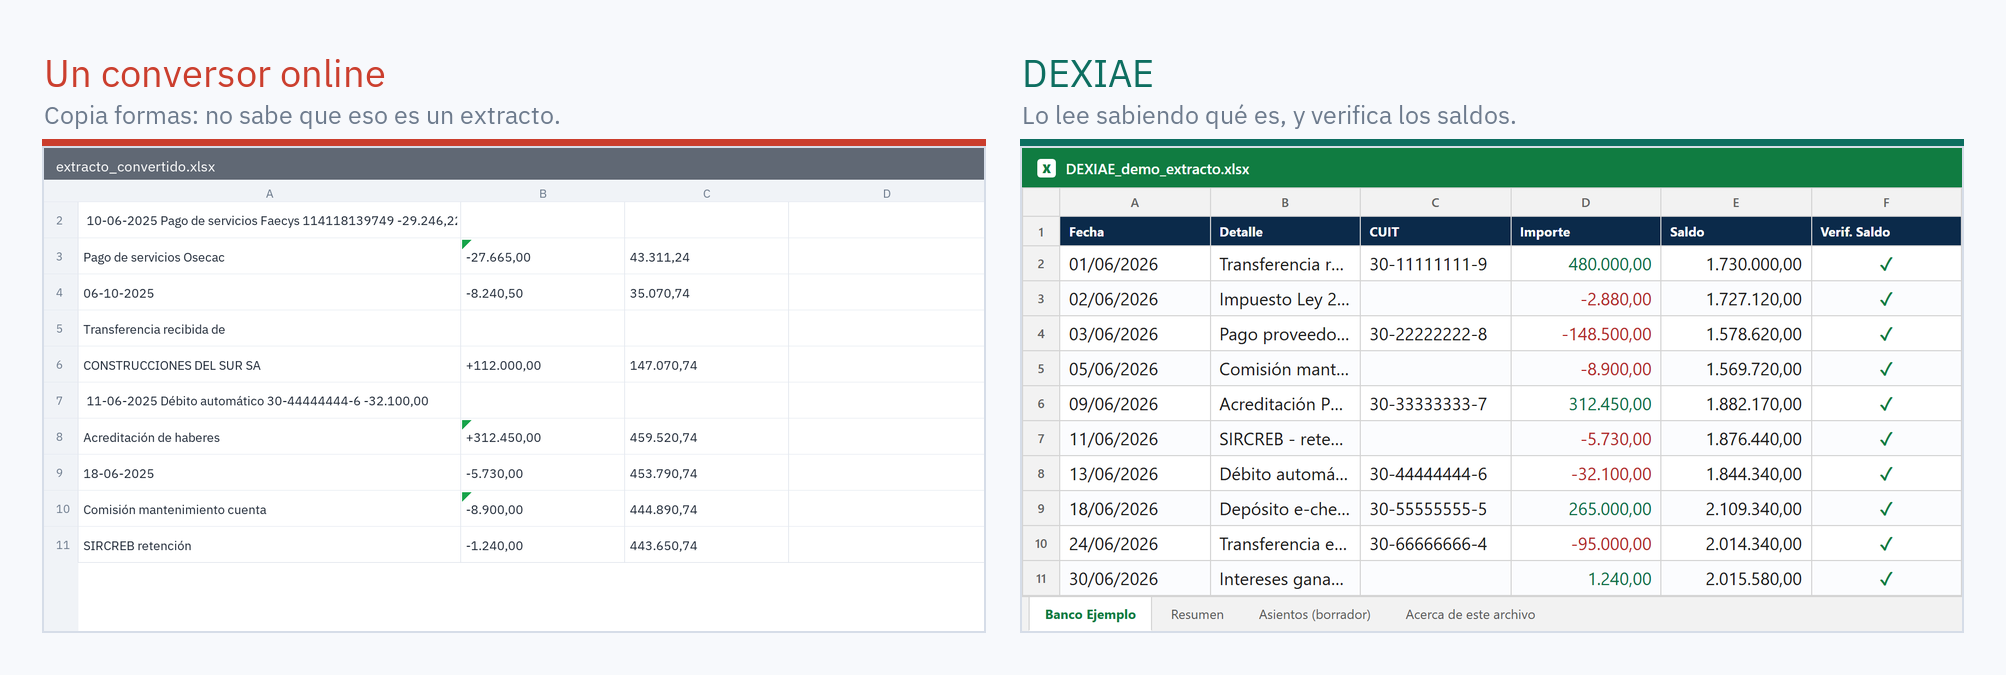
Task: Click cell CONSTRUCCIONES DEL SUR SA
Action: tap(269, 365)
